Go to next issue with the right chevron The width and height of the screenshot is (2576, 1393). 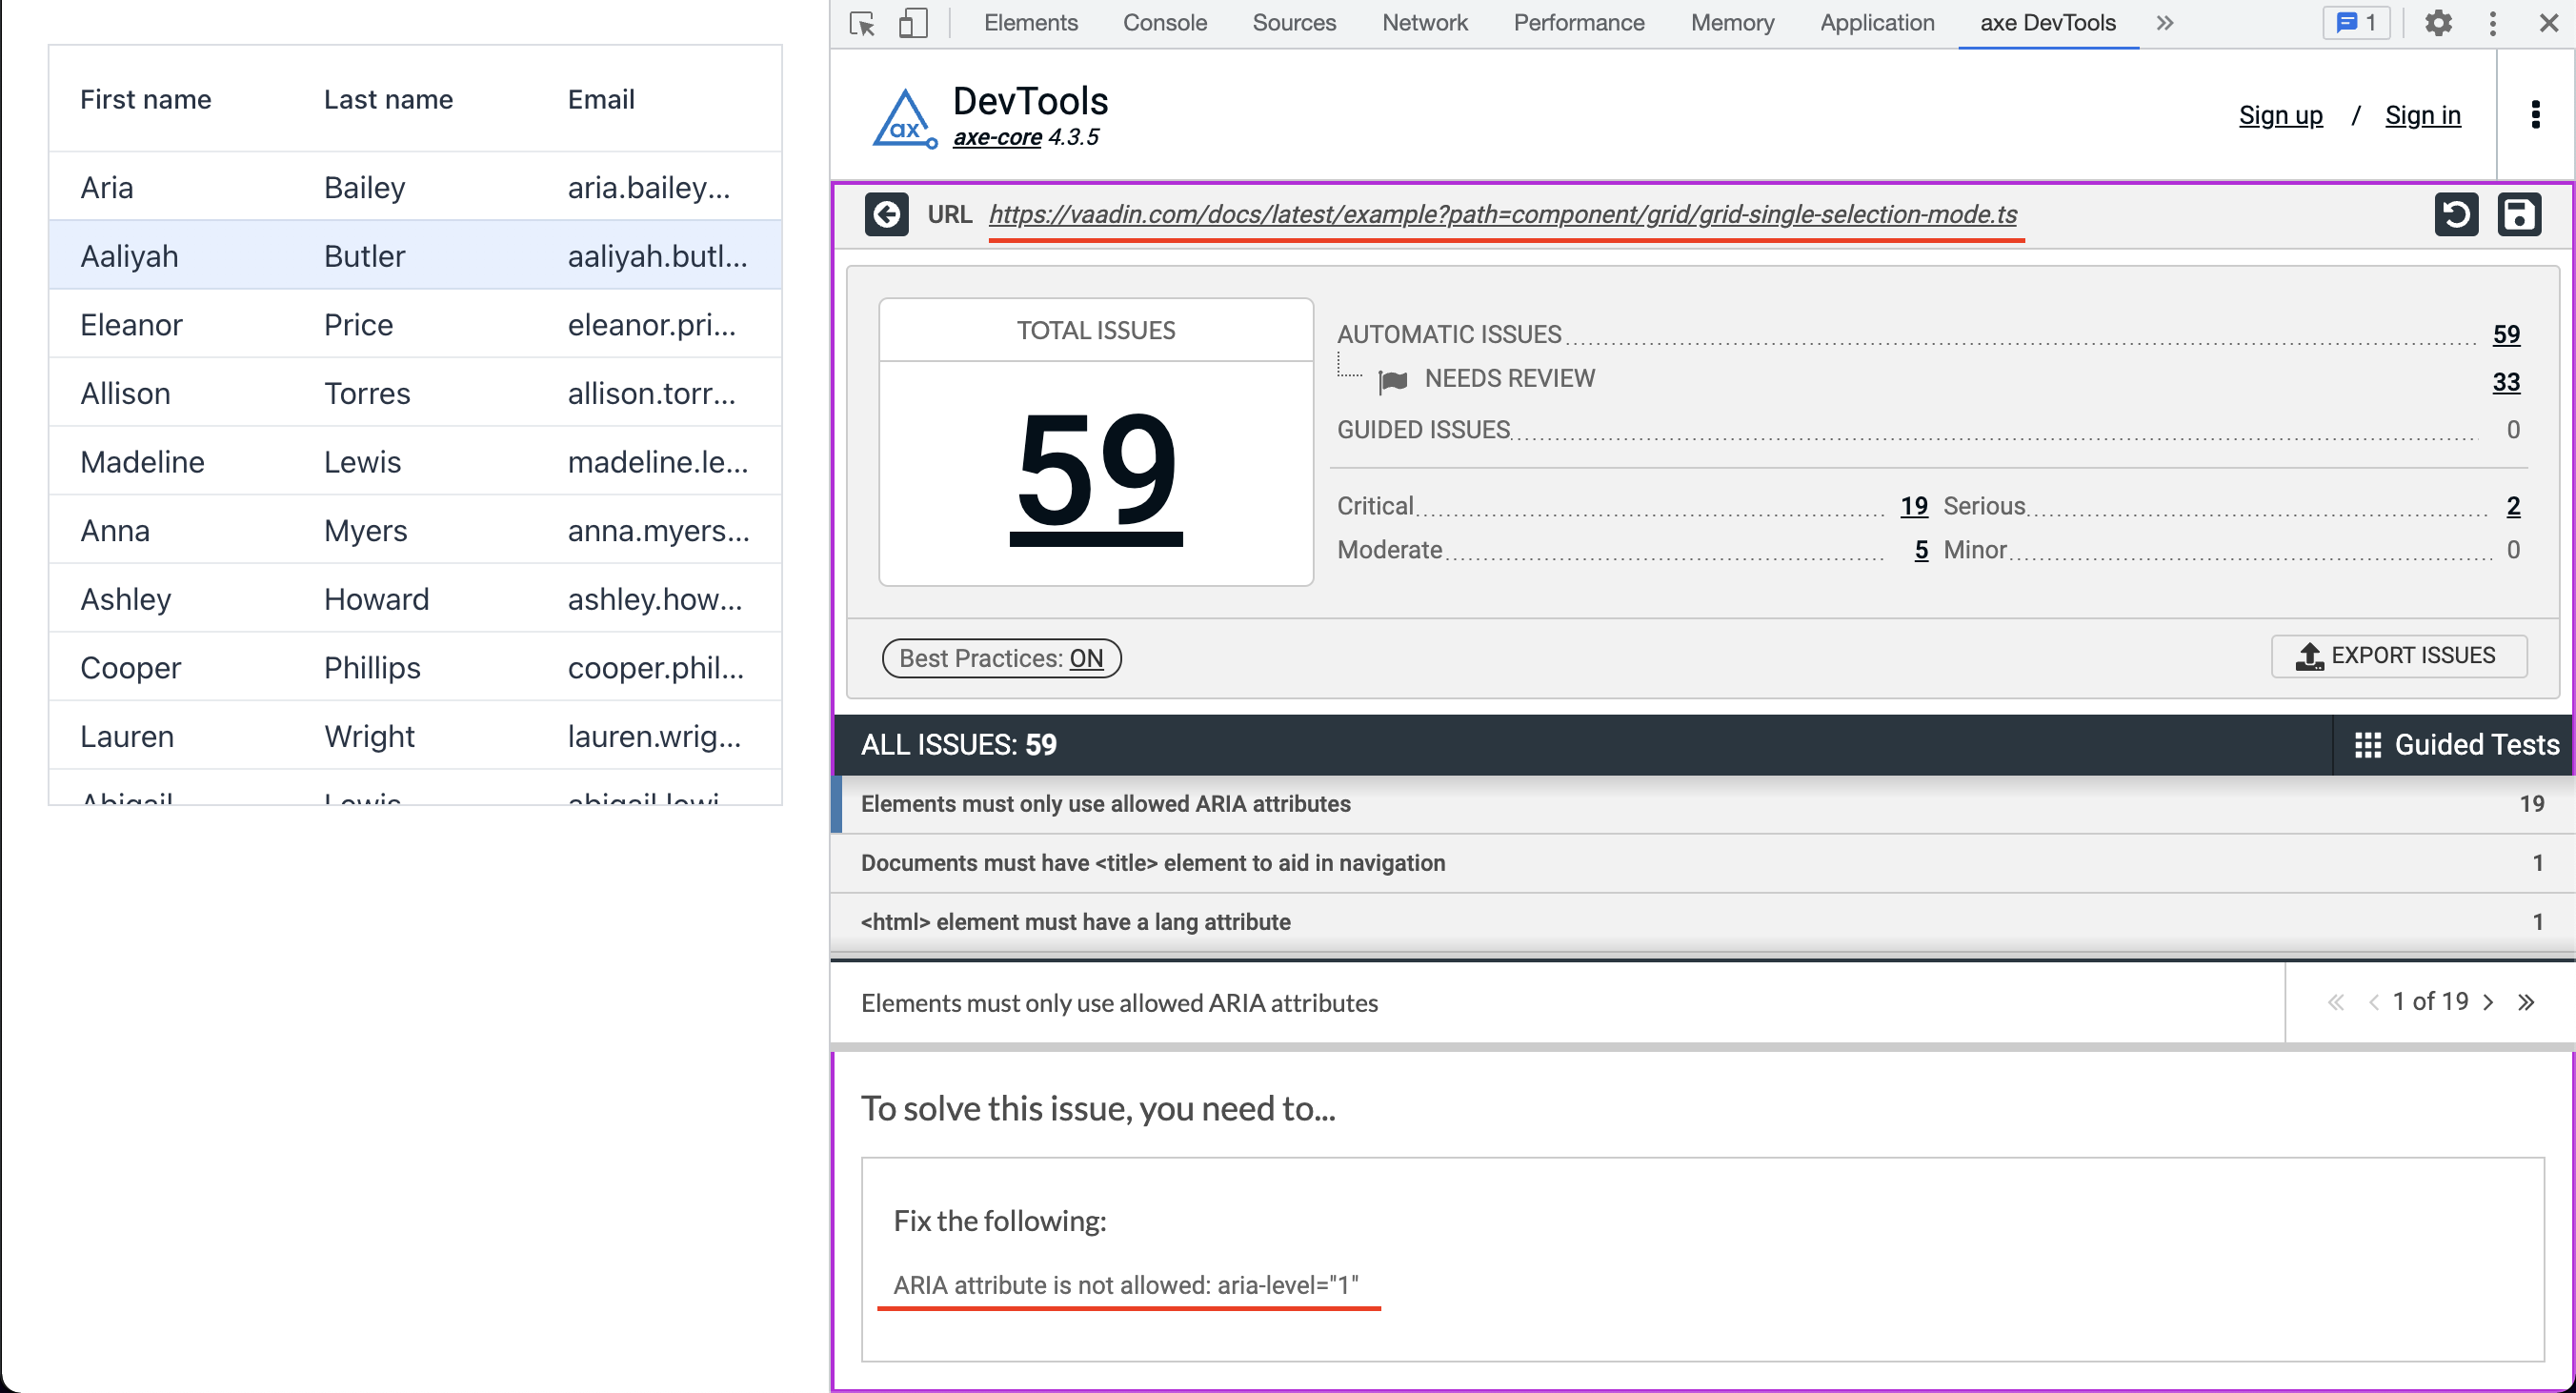point(2489,1001)
